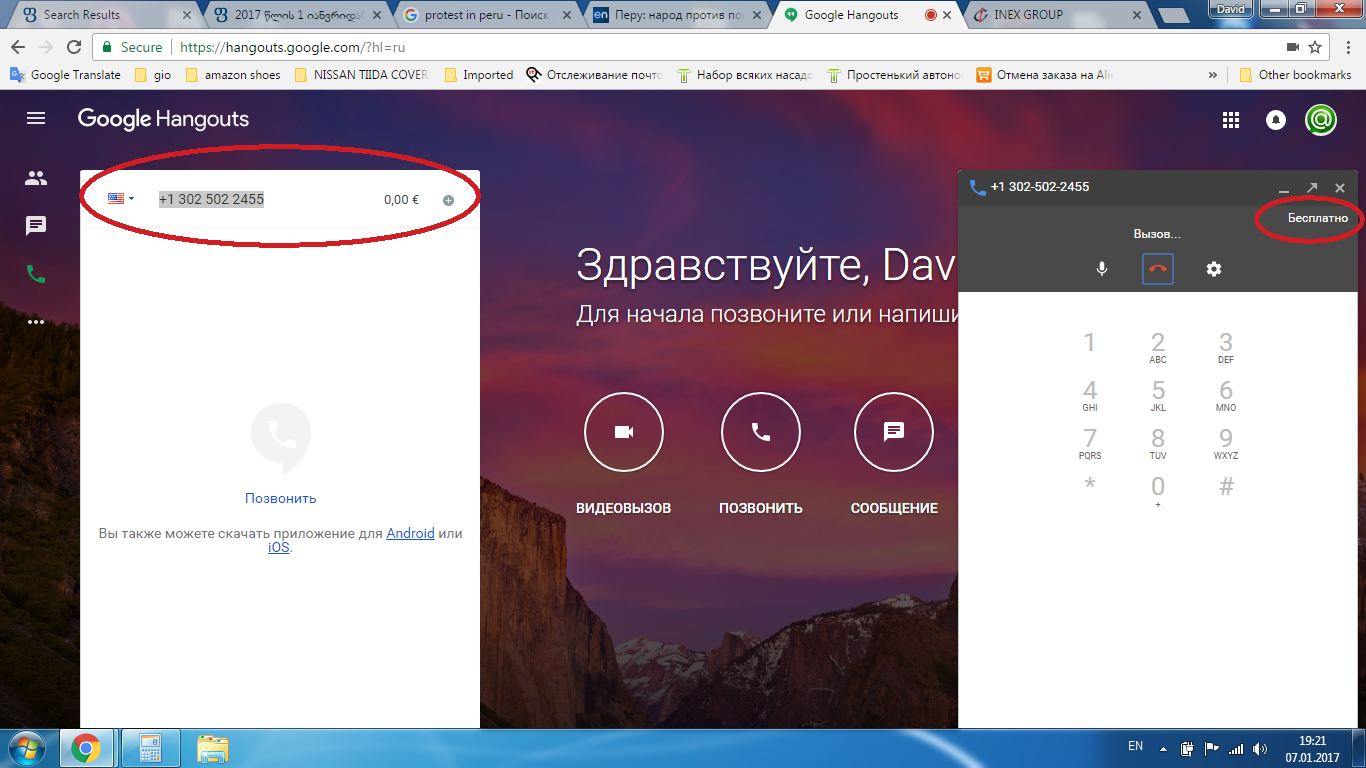The width and height of the screenshot is (1366, 768).
Task: Open the Google Translate bookmark
Action: point(65,75)
